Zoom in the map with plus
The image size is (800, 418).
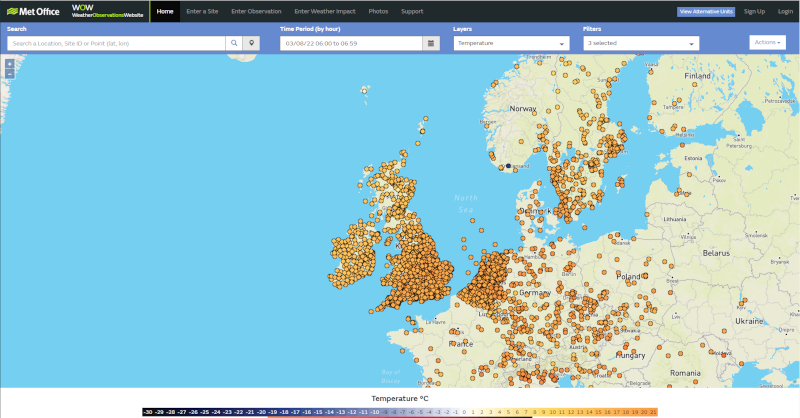10,64
